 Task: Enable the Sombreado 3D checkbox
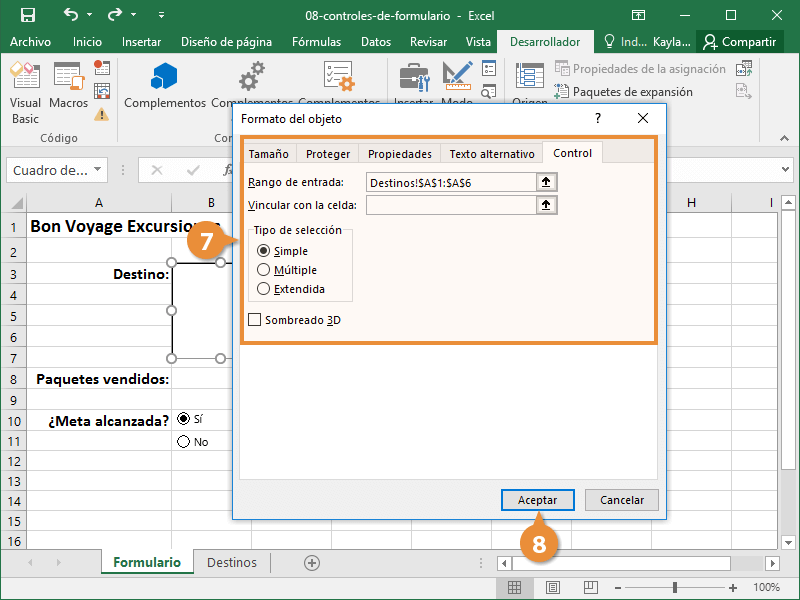[254, 320]
